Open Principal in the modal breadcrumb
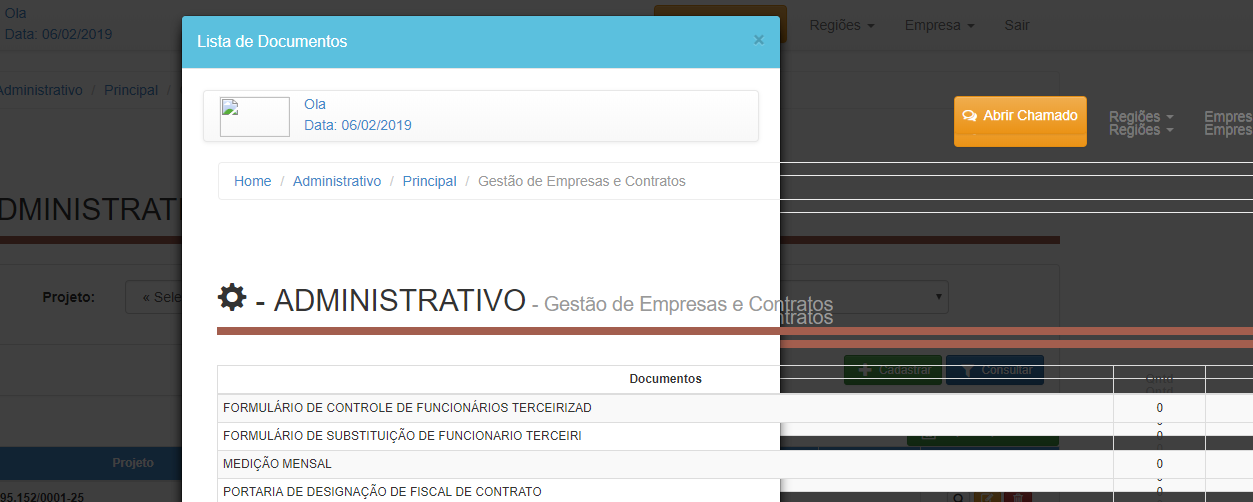Viewport: 1253px width, 502px height. click(x=430, y=181)
